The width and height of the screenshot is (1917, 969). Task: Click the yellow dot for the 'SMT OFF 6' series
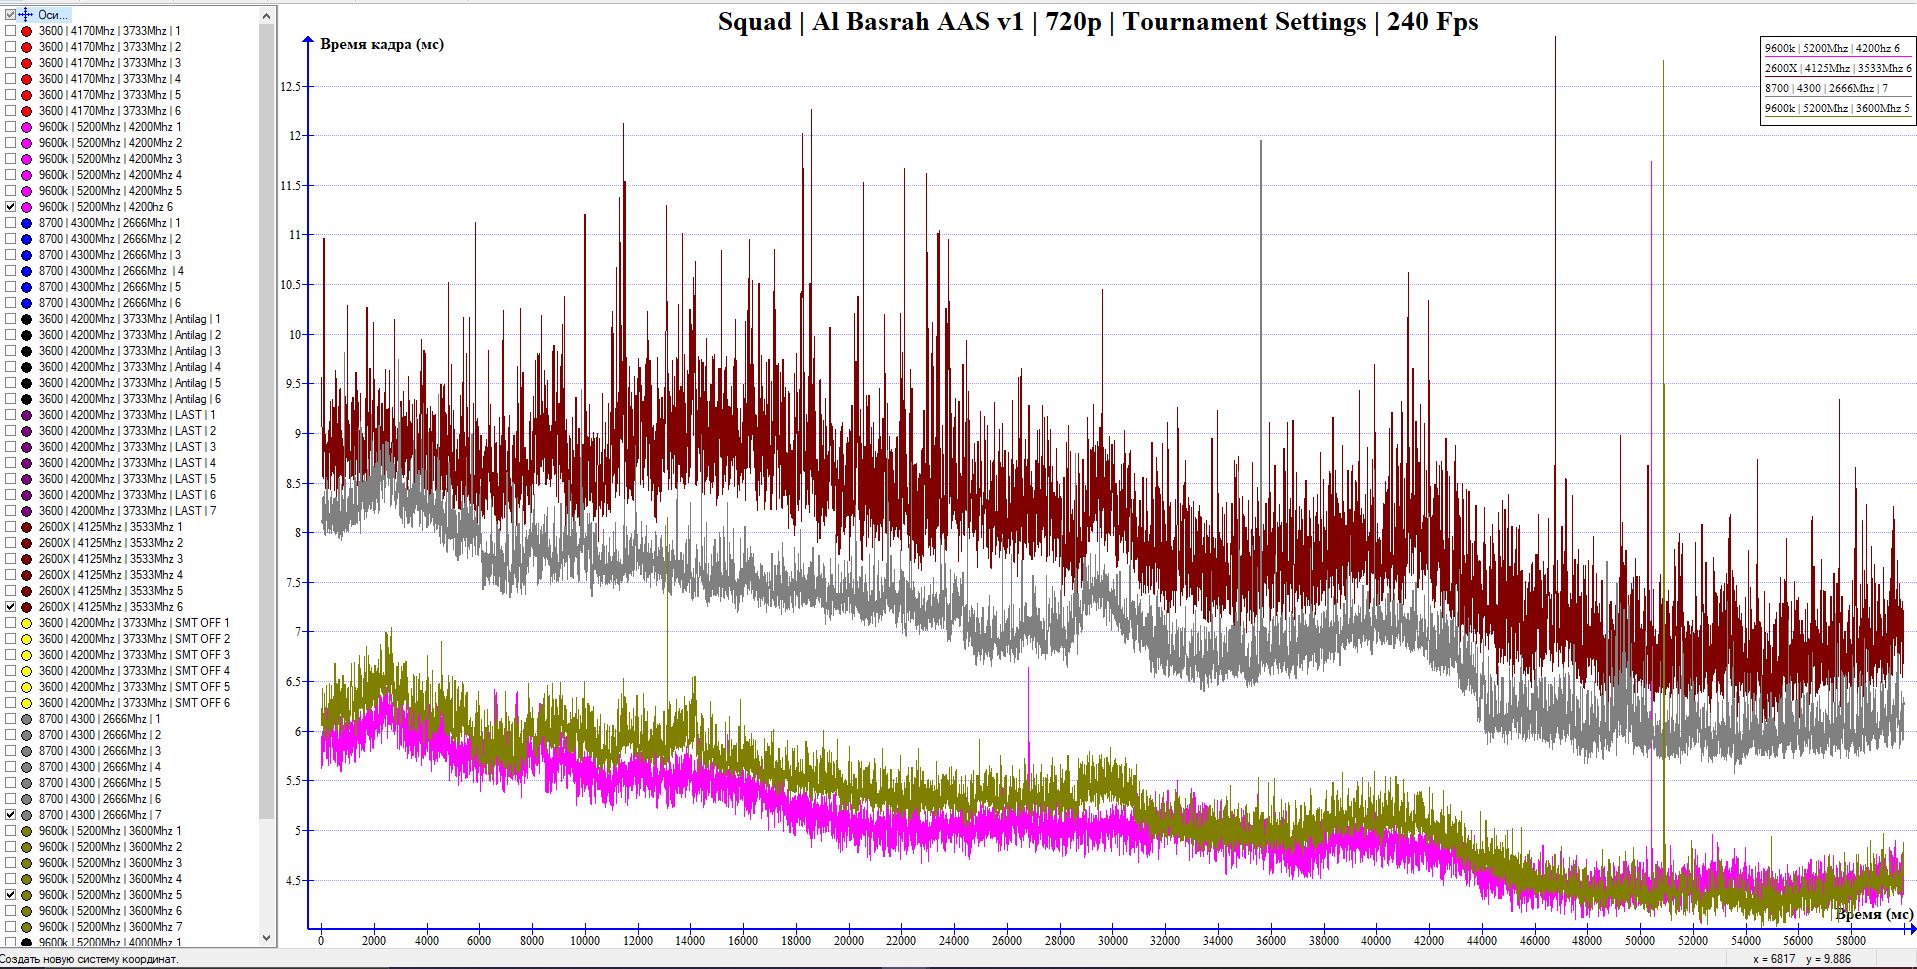27,703
